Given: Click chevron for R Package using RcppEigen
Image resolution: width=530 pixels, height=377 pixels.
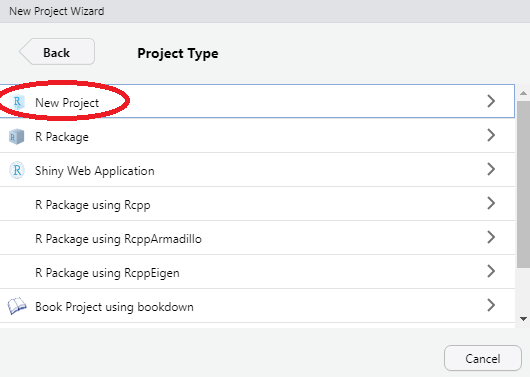Looking at the screenshot, I should 491,271.
